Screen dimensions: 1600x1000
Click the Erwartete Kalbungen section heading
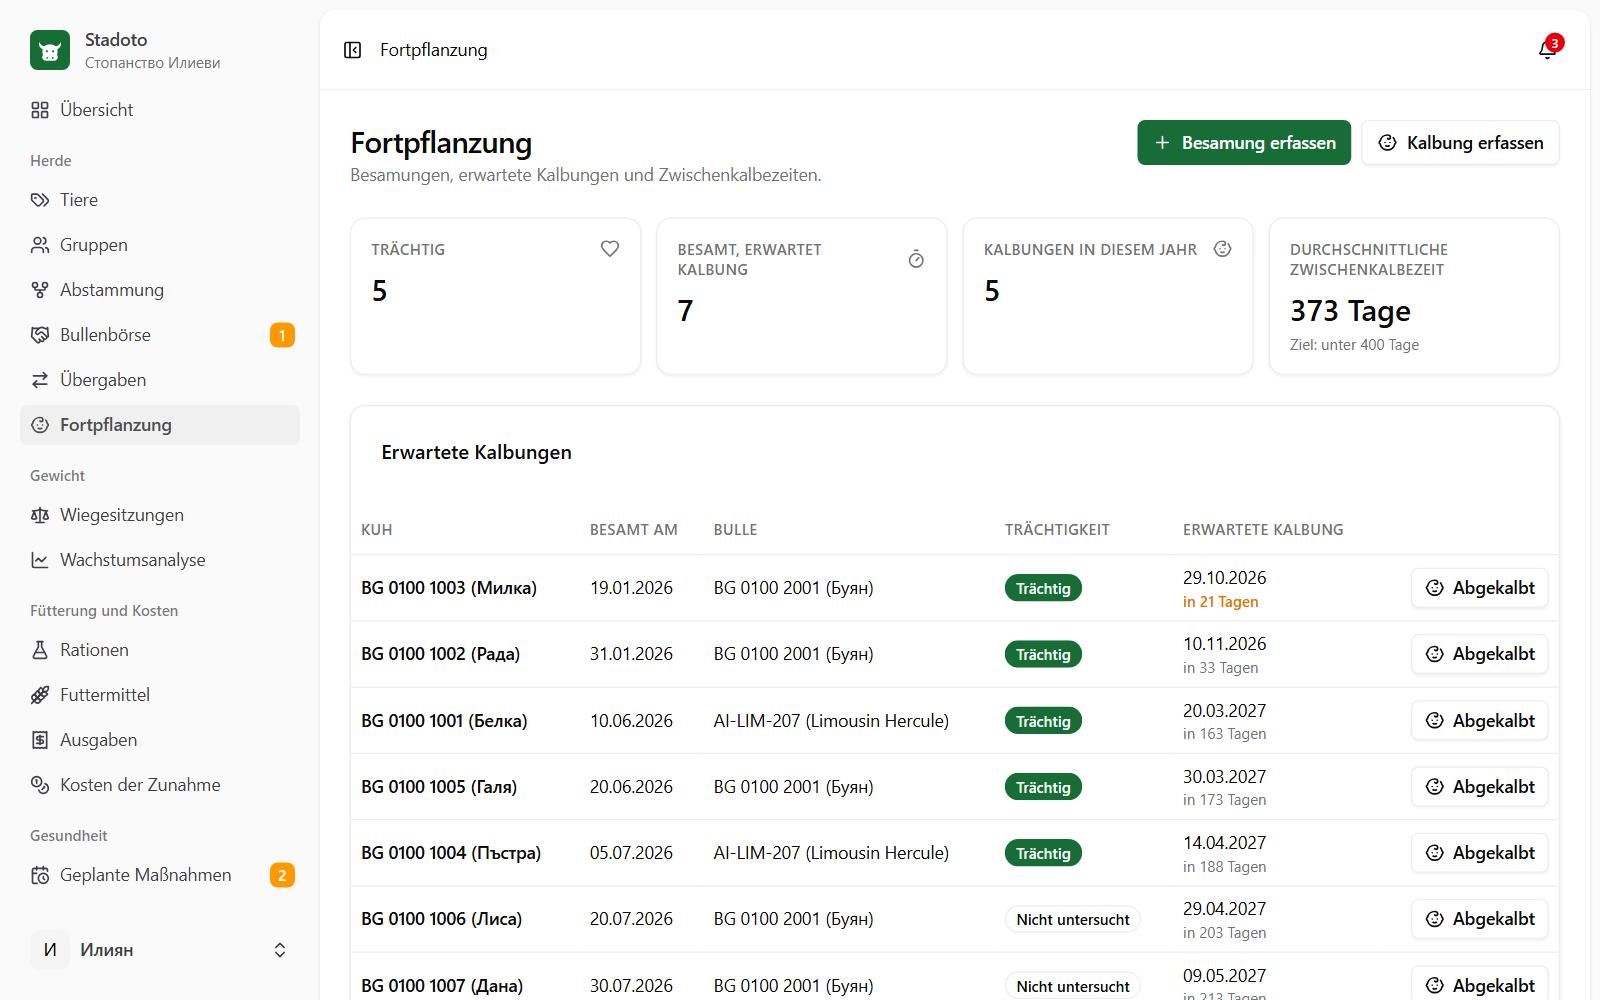476,452
